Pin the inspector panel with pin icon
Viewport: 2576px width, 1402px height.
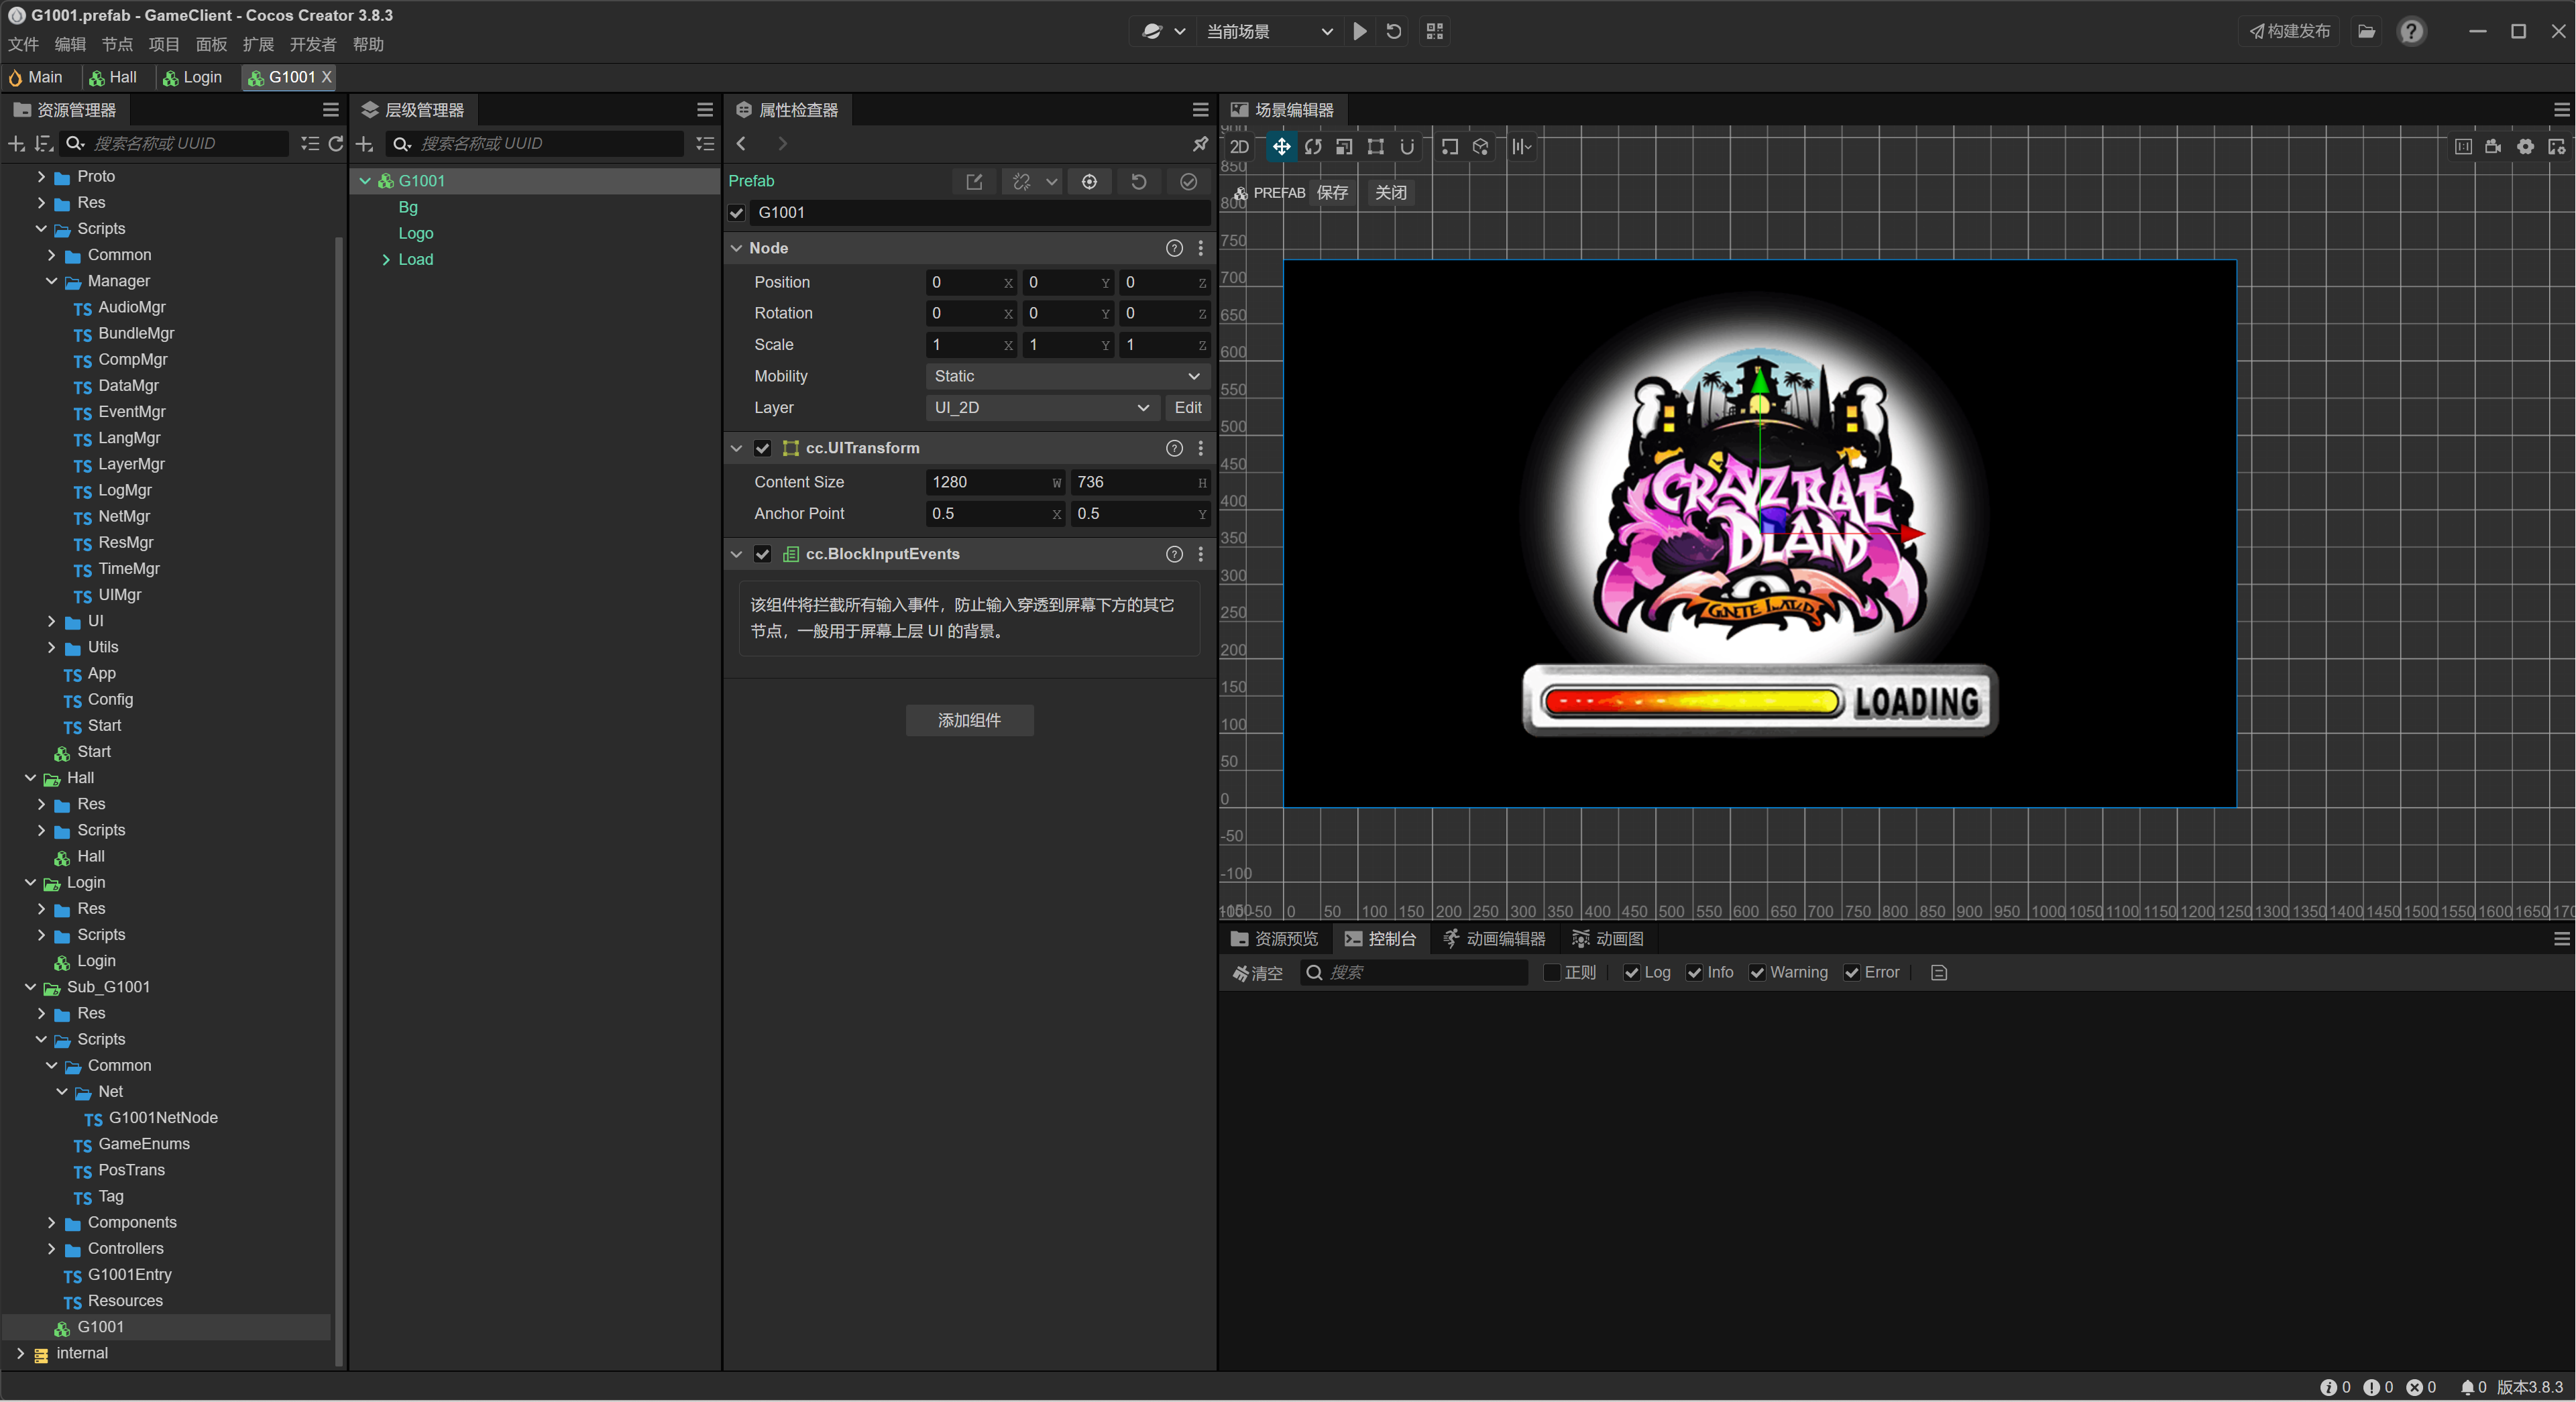(x=1200, y=144)
